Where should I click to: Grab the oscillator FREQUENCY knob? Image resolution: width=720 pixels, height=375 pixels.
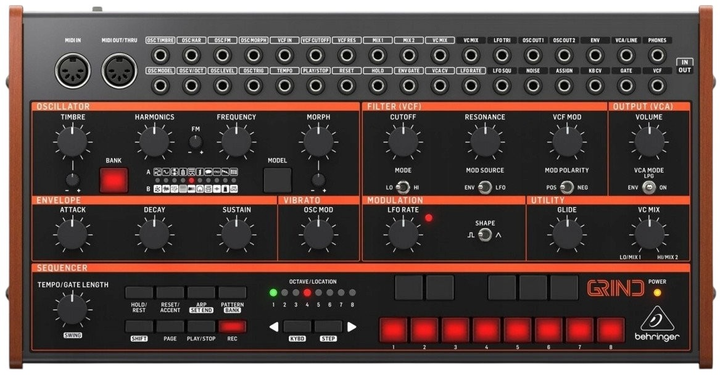click(x=236, y=141)
